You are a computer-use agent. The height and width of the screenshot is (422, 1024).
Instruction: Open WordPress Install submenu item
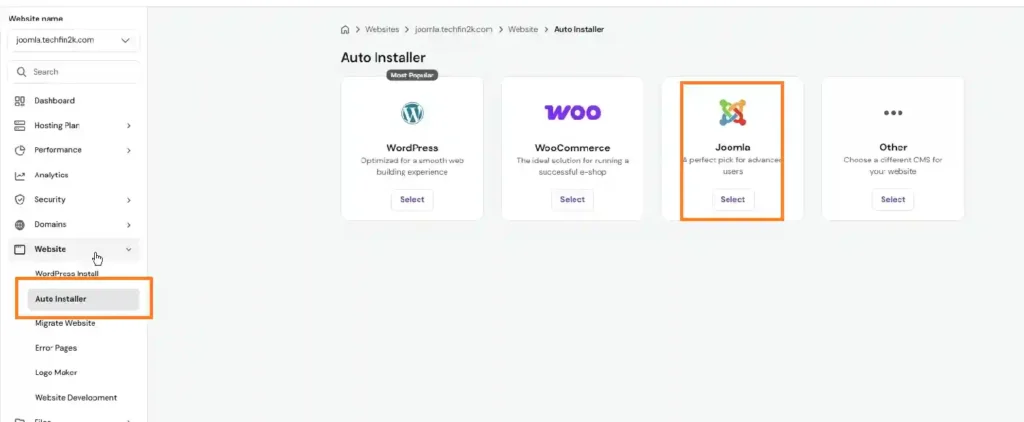(67, 274)
